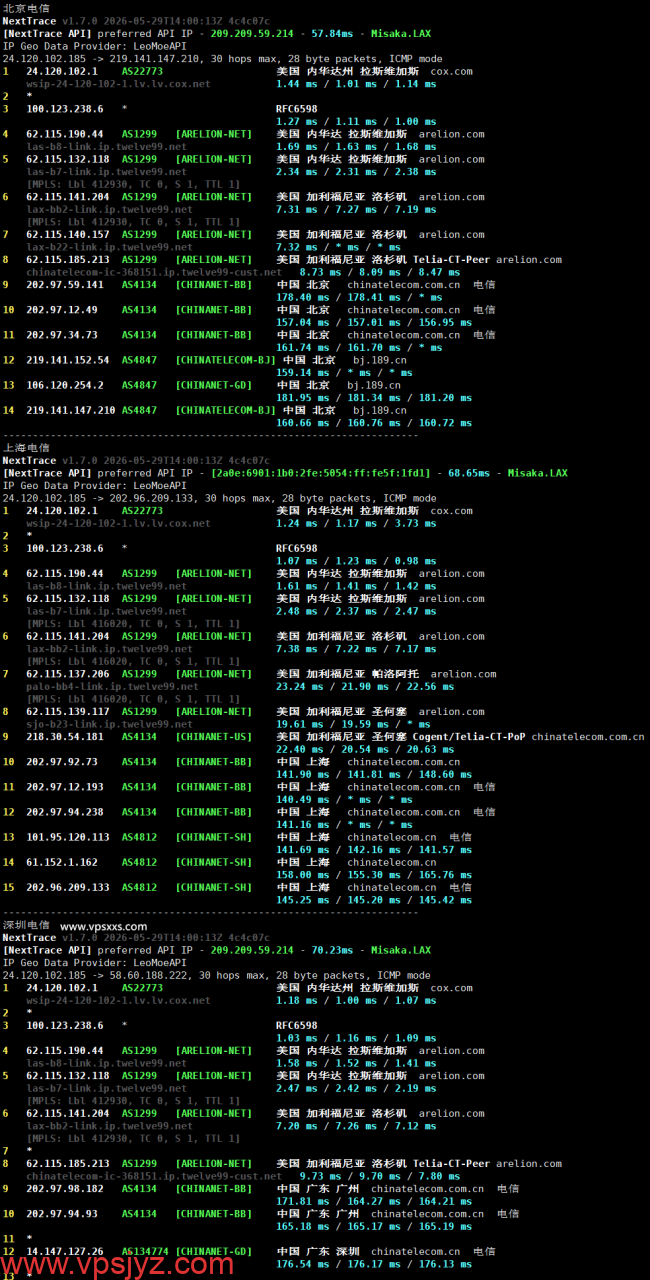Click hop IP 14.147.127.26
This screenshot has width=650, height=1280.
(64, 1251)
